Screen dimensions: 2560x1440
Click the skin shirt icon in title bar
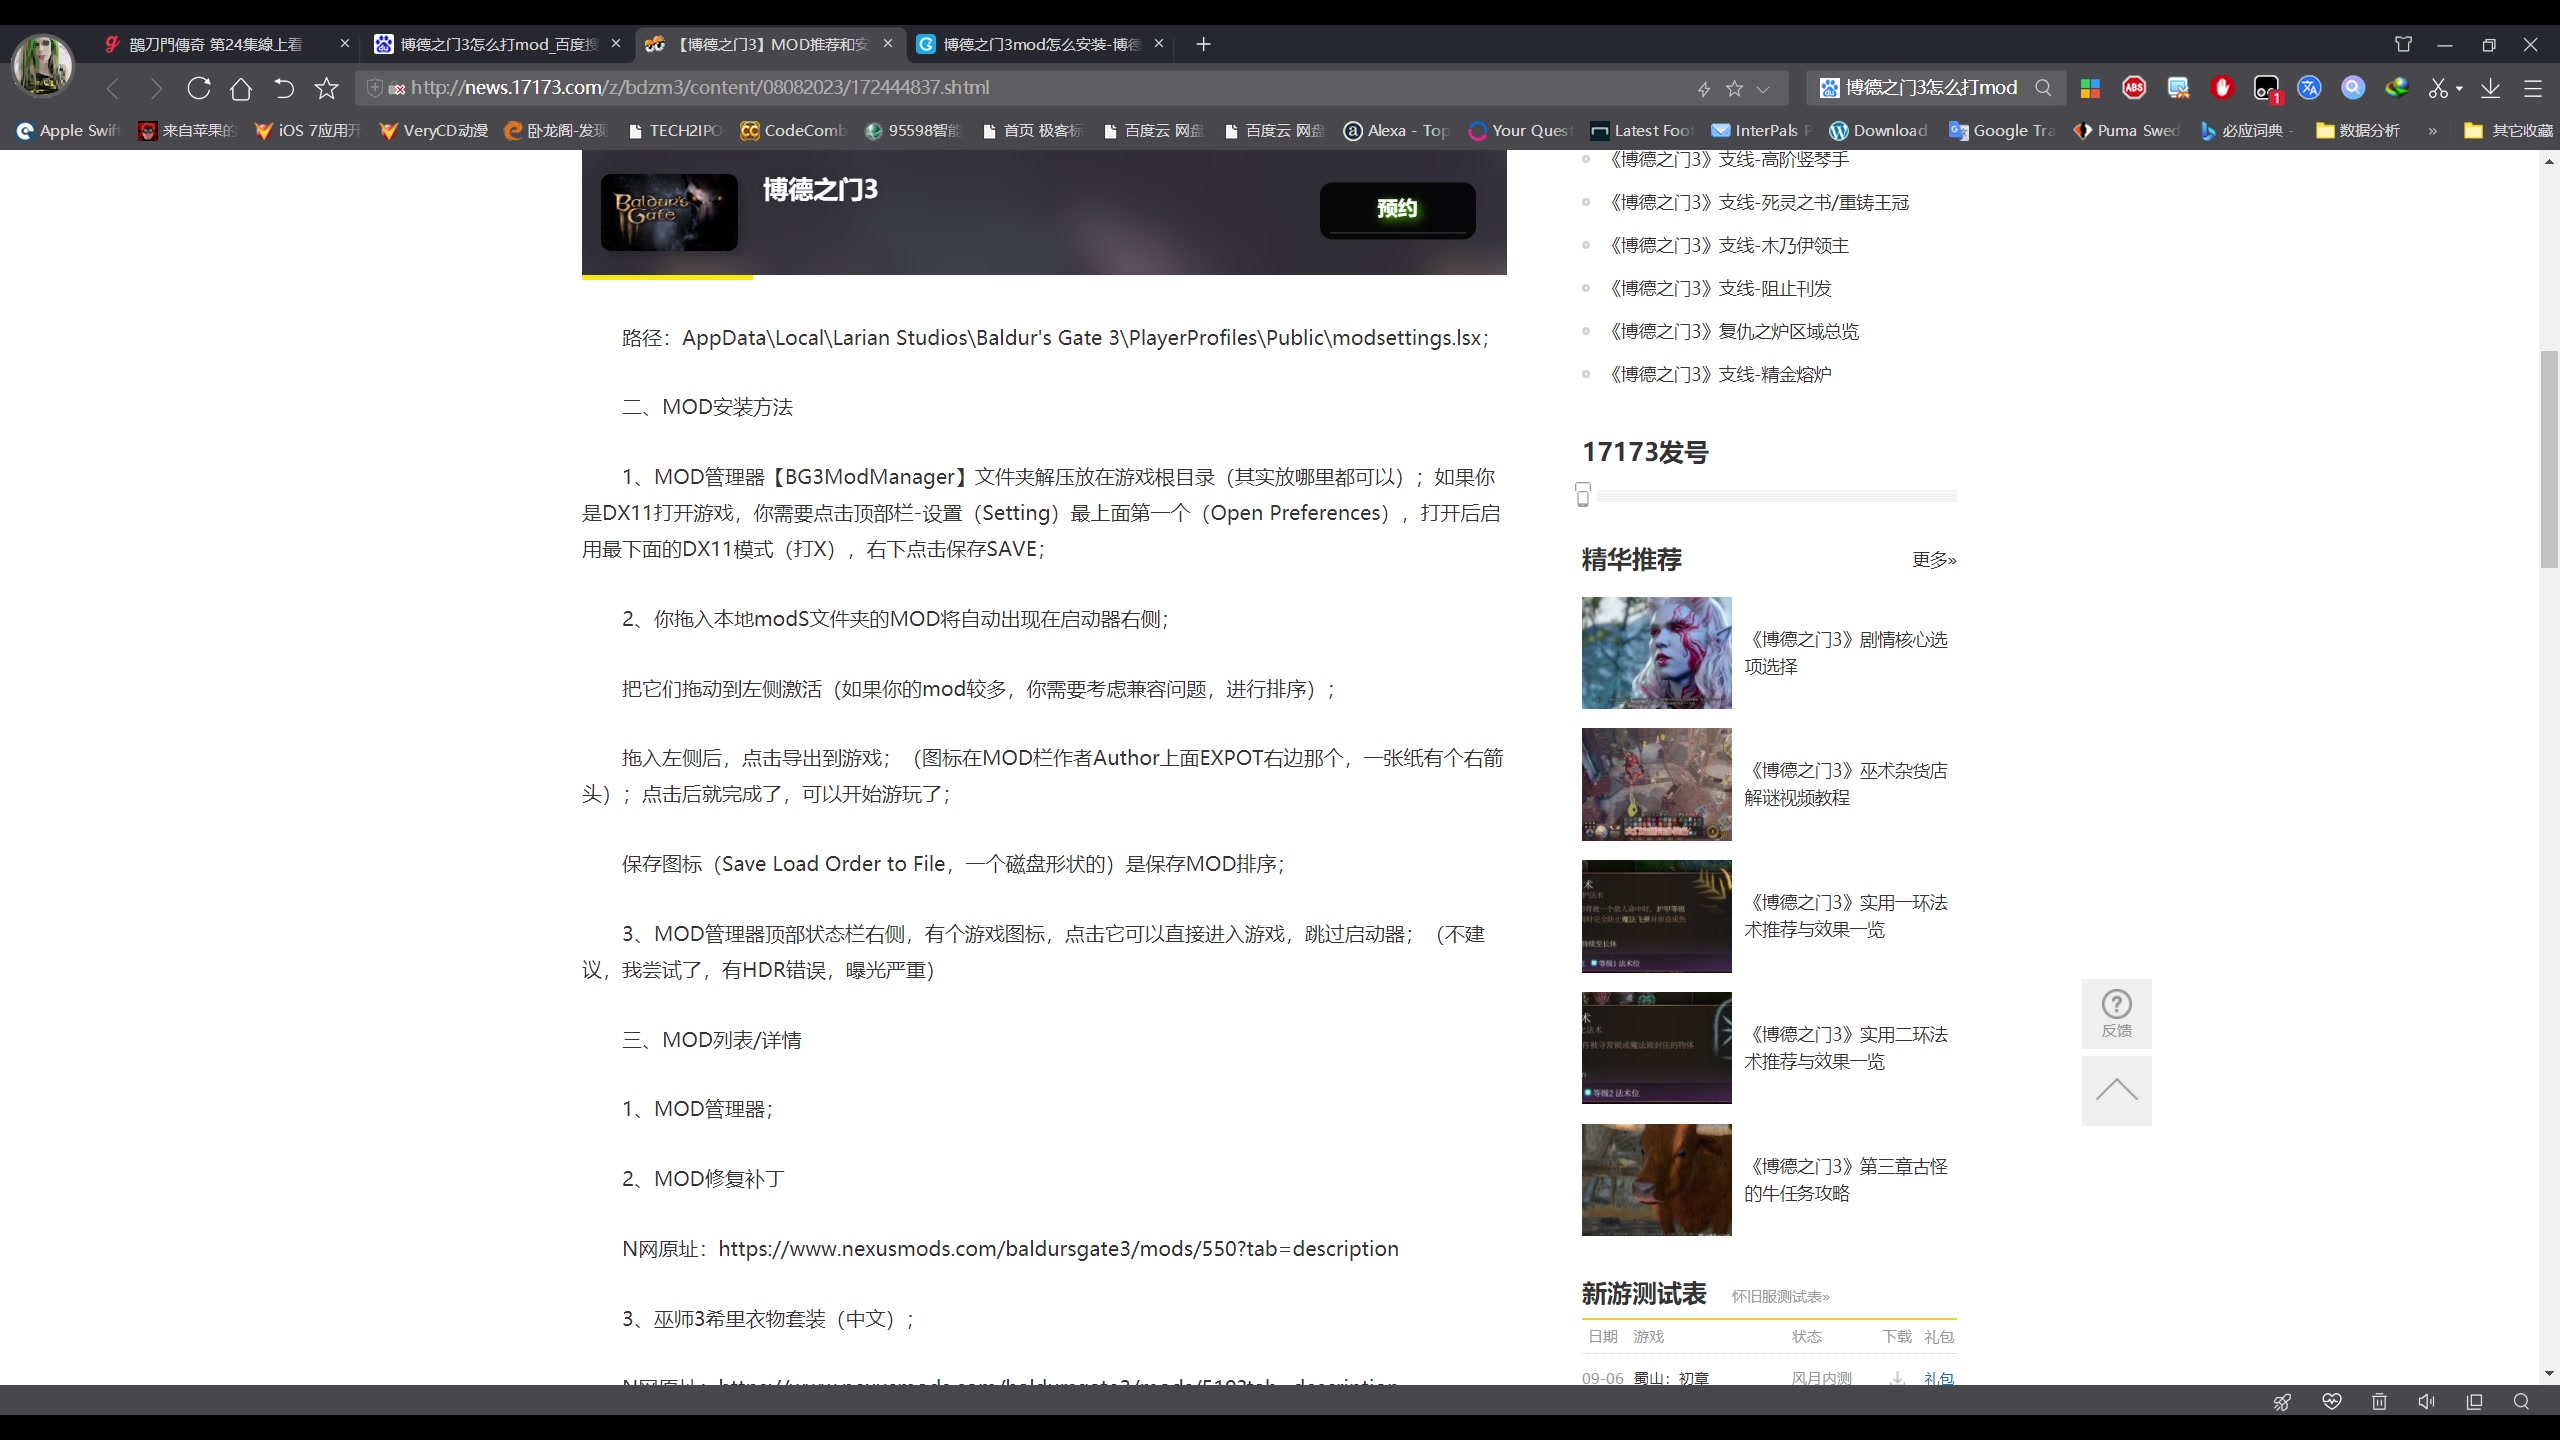2403,44
